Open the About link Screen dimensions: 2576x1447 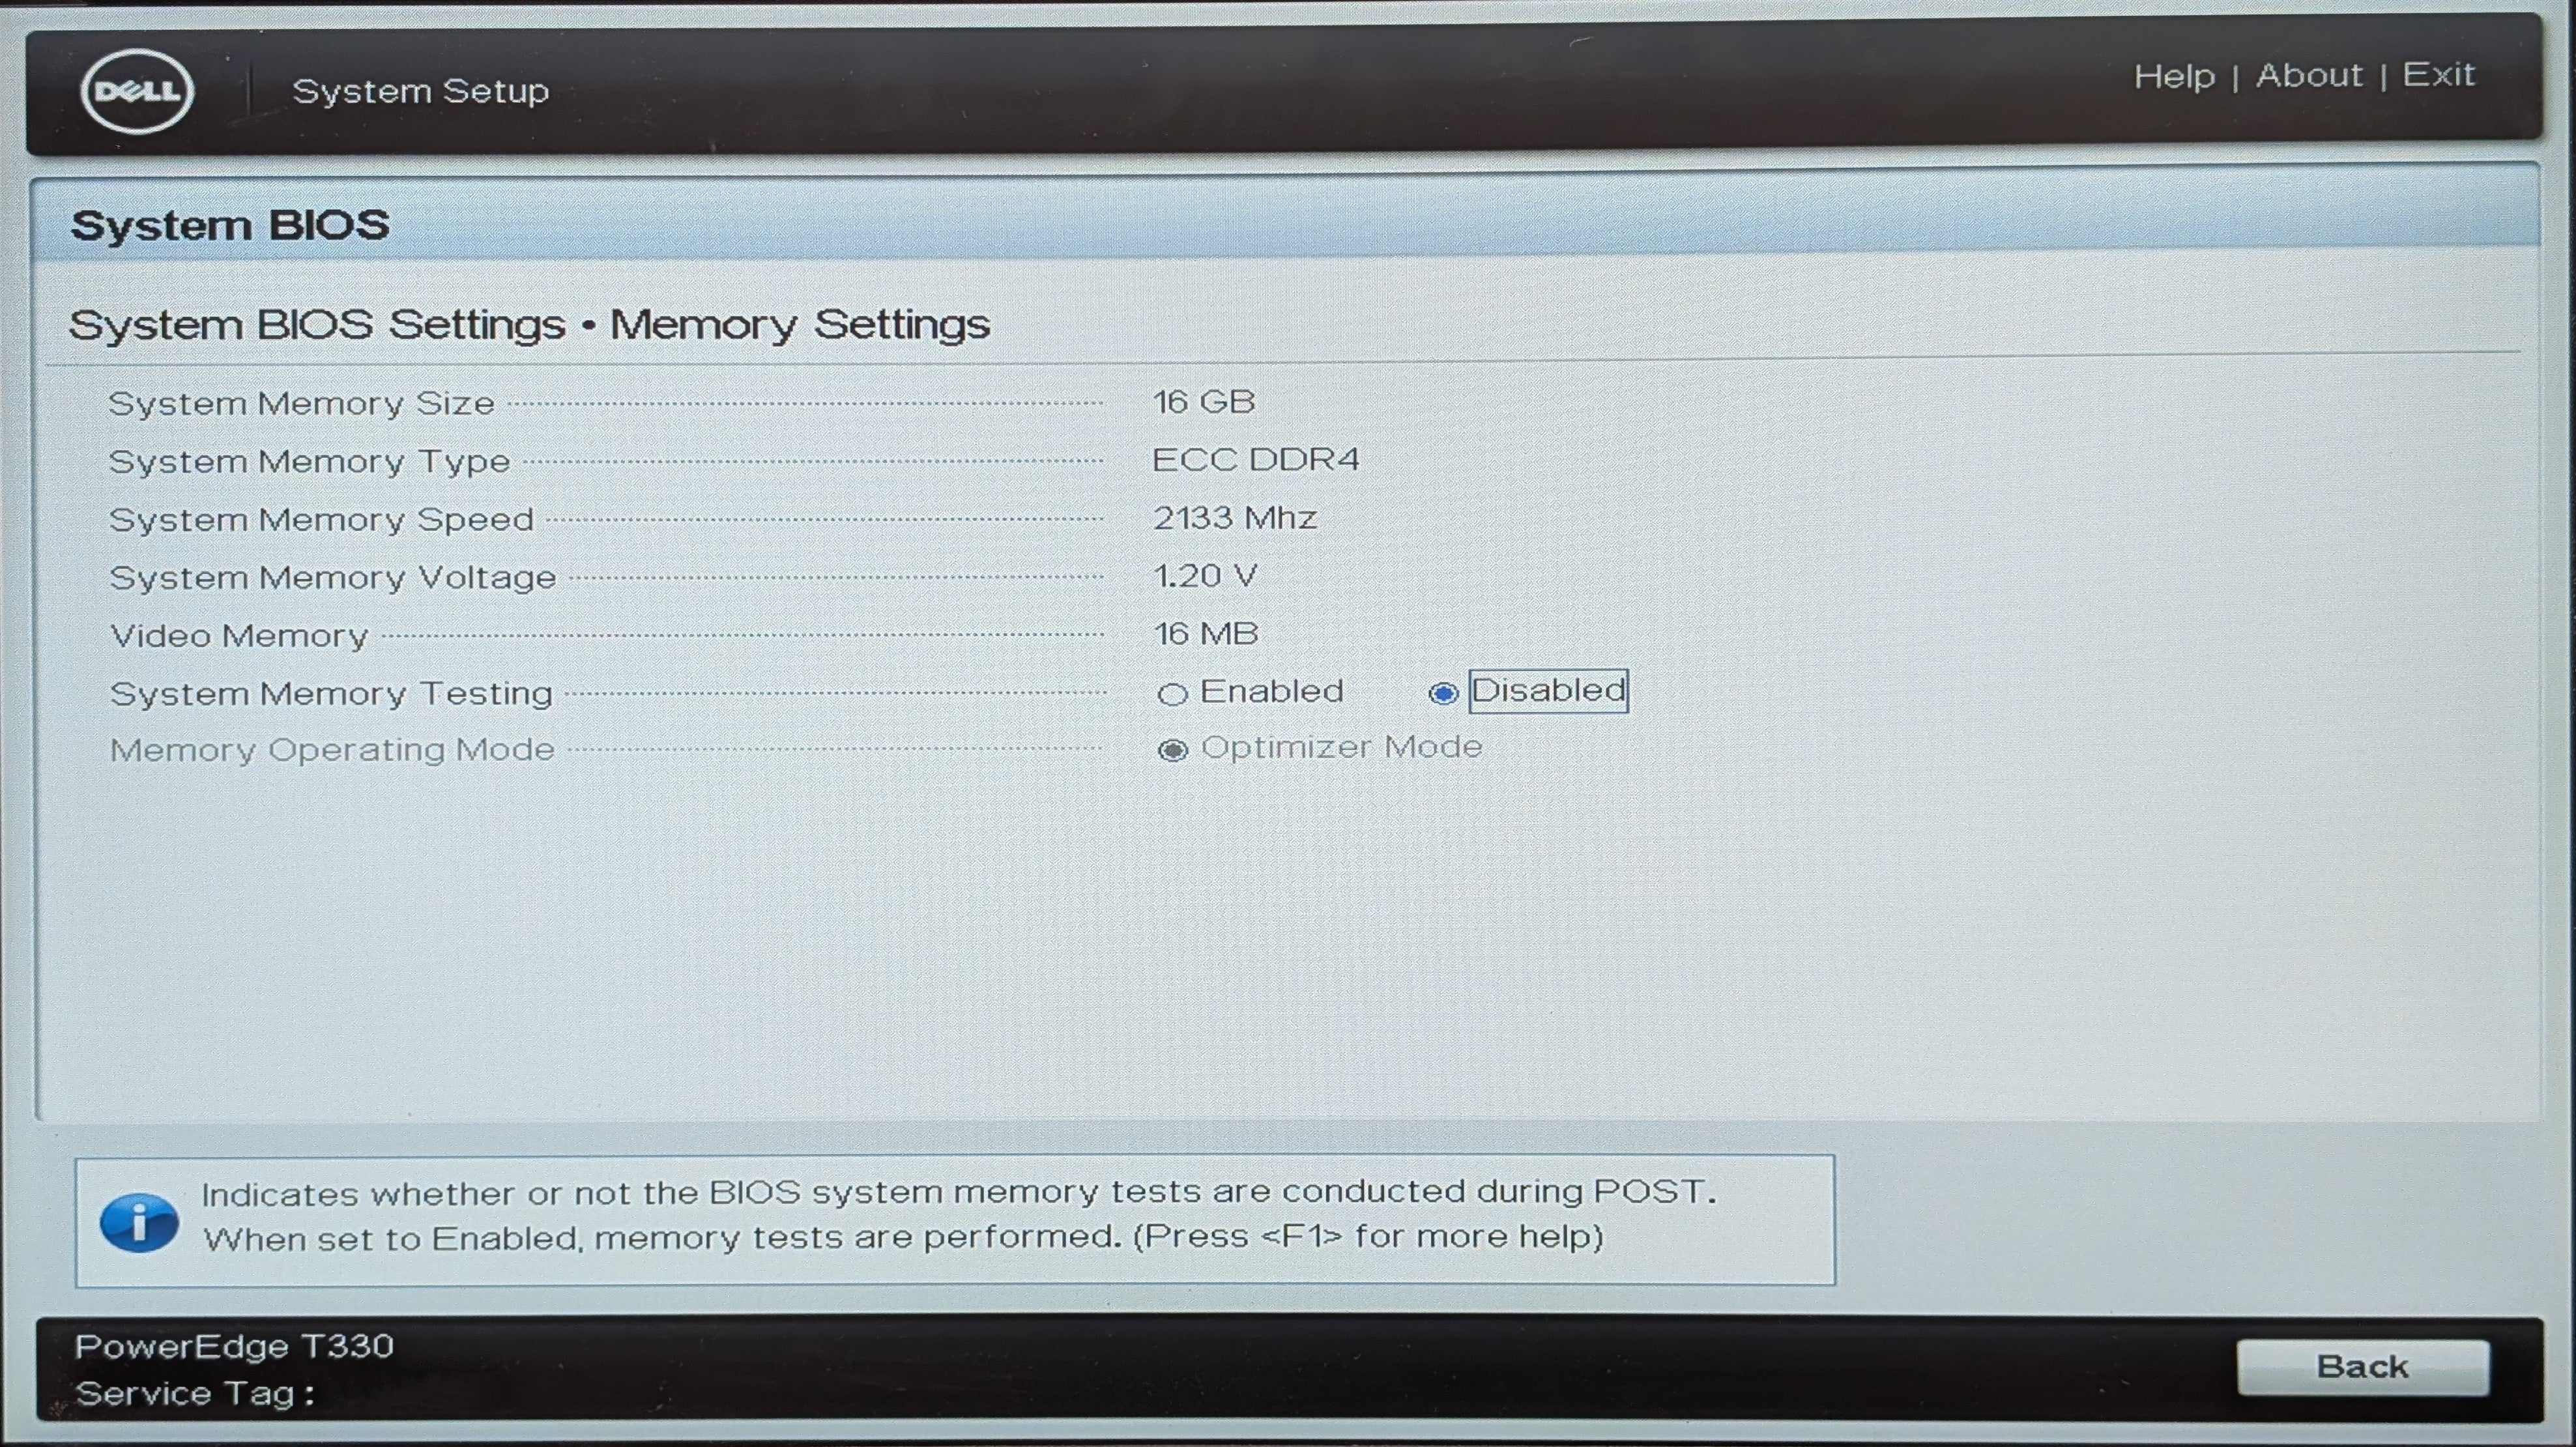click(2309, 76)
